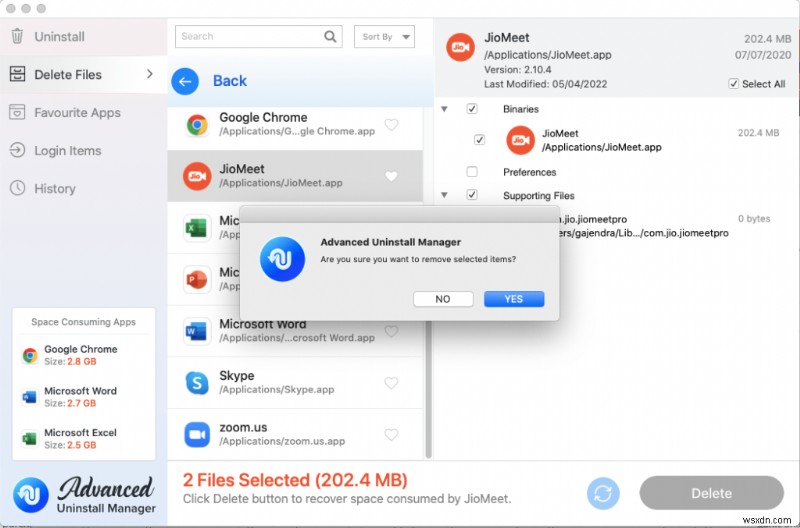
Task: Click the Skype app icon
Action: tap(197, 383)
